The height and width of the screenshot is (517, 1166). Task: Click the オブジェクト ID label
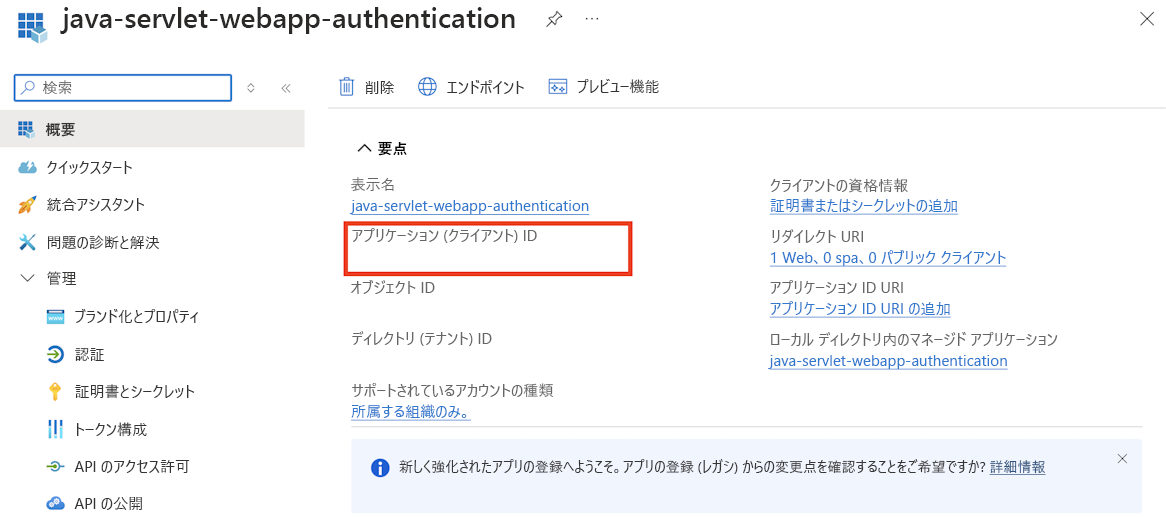(393, 289)
